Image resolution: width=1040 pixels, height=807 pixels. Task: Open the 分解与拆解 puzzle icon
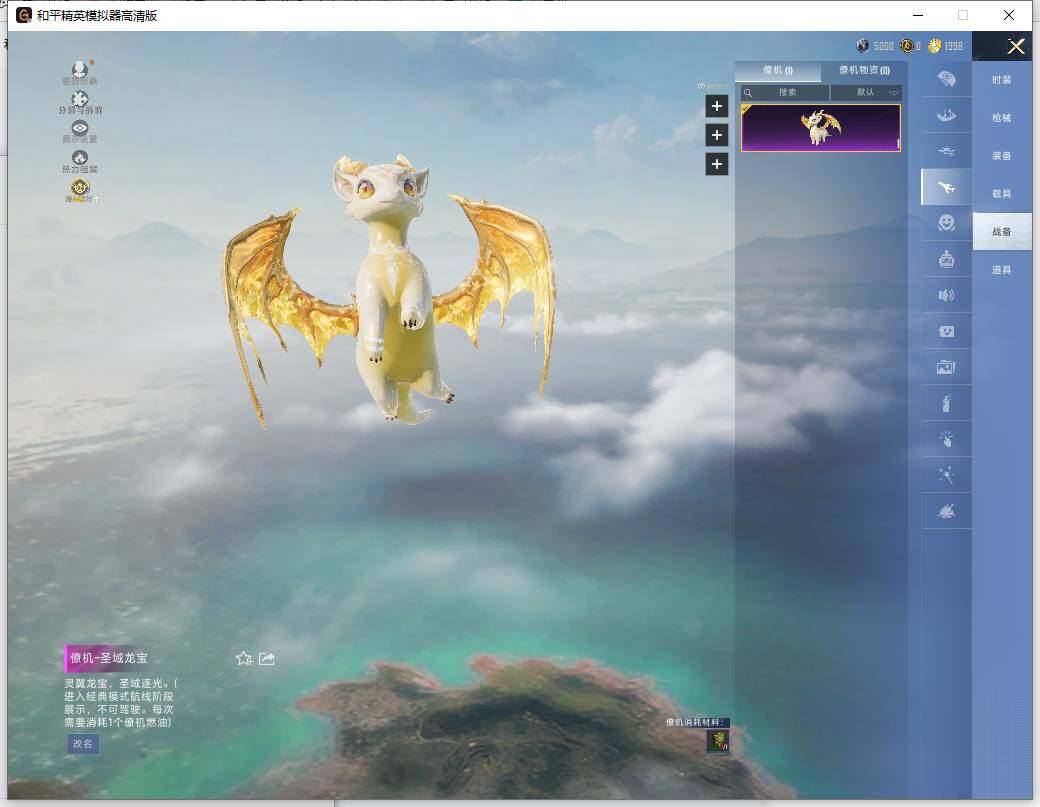tap(80, 100)
